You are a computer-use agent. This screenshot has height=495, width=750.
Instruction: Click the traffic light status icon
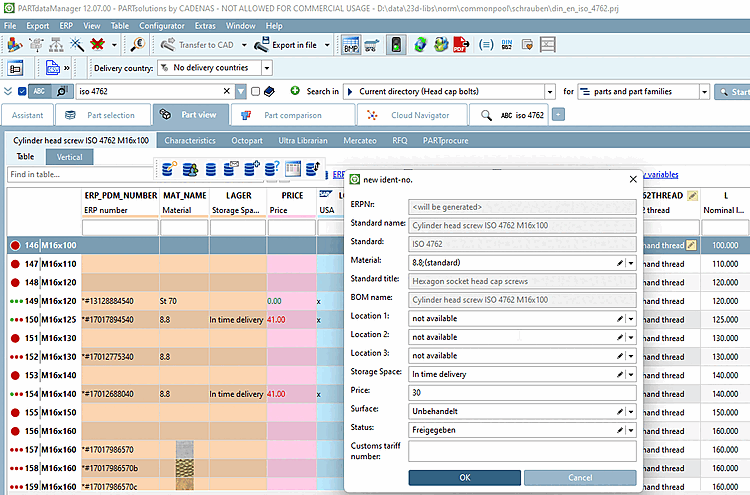tap(396, 45)
